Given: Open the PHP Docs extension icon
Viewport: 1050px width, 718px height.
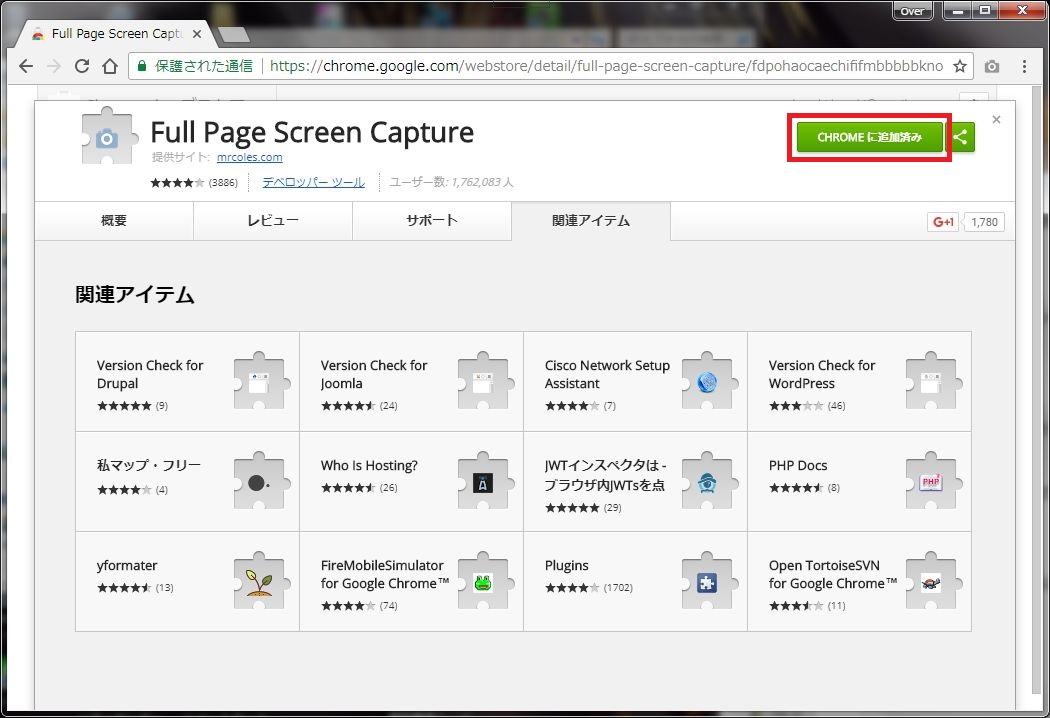Looking at the screenshot, I should point(933,480).
